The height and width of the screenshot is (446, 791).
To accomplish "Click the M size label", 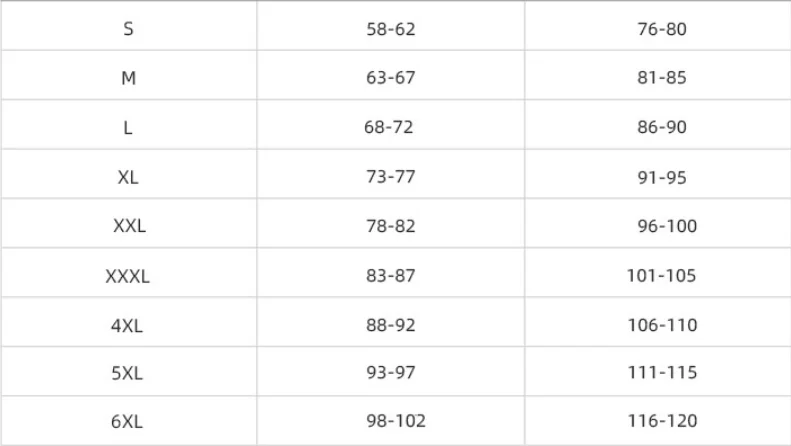I will [x=129, y=78].
